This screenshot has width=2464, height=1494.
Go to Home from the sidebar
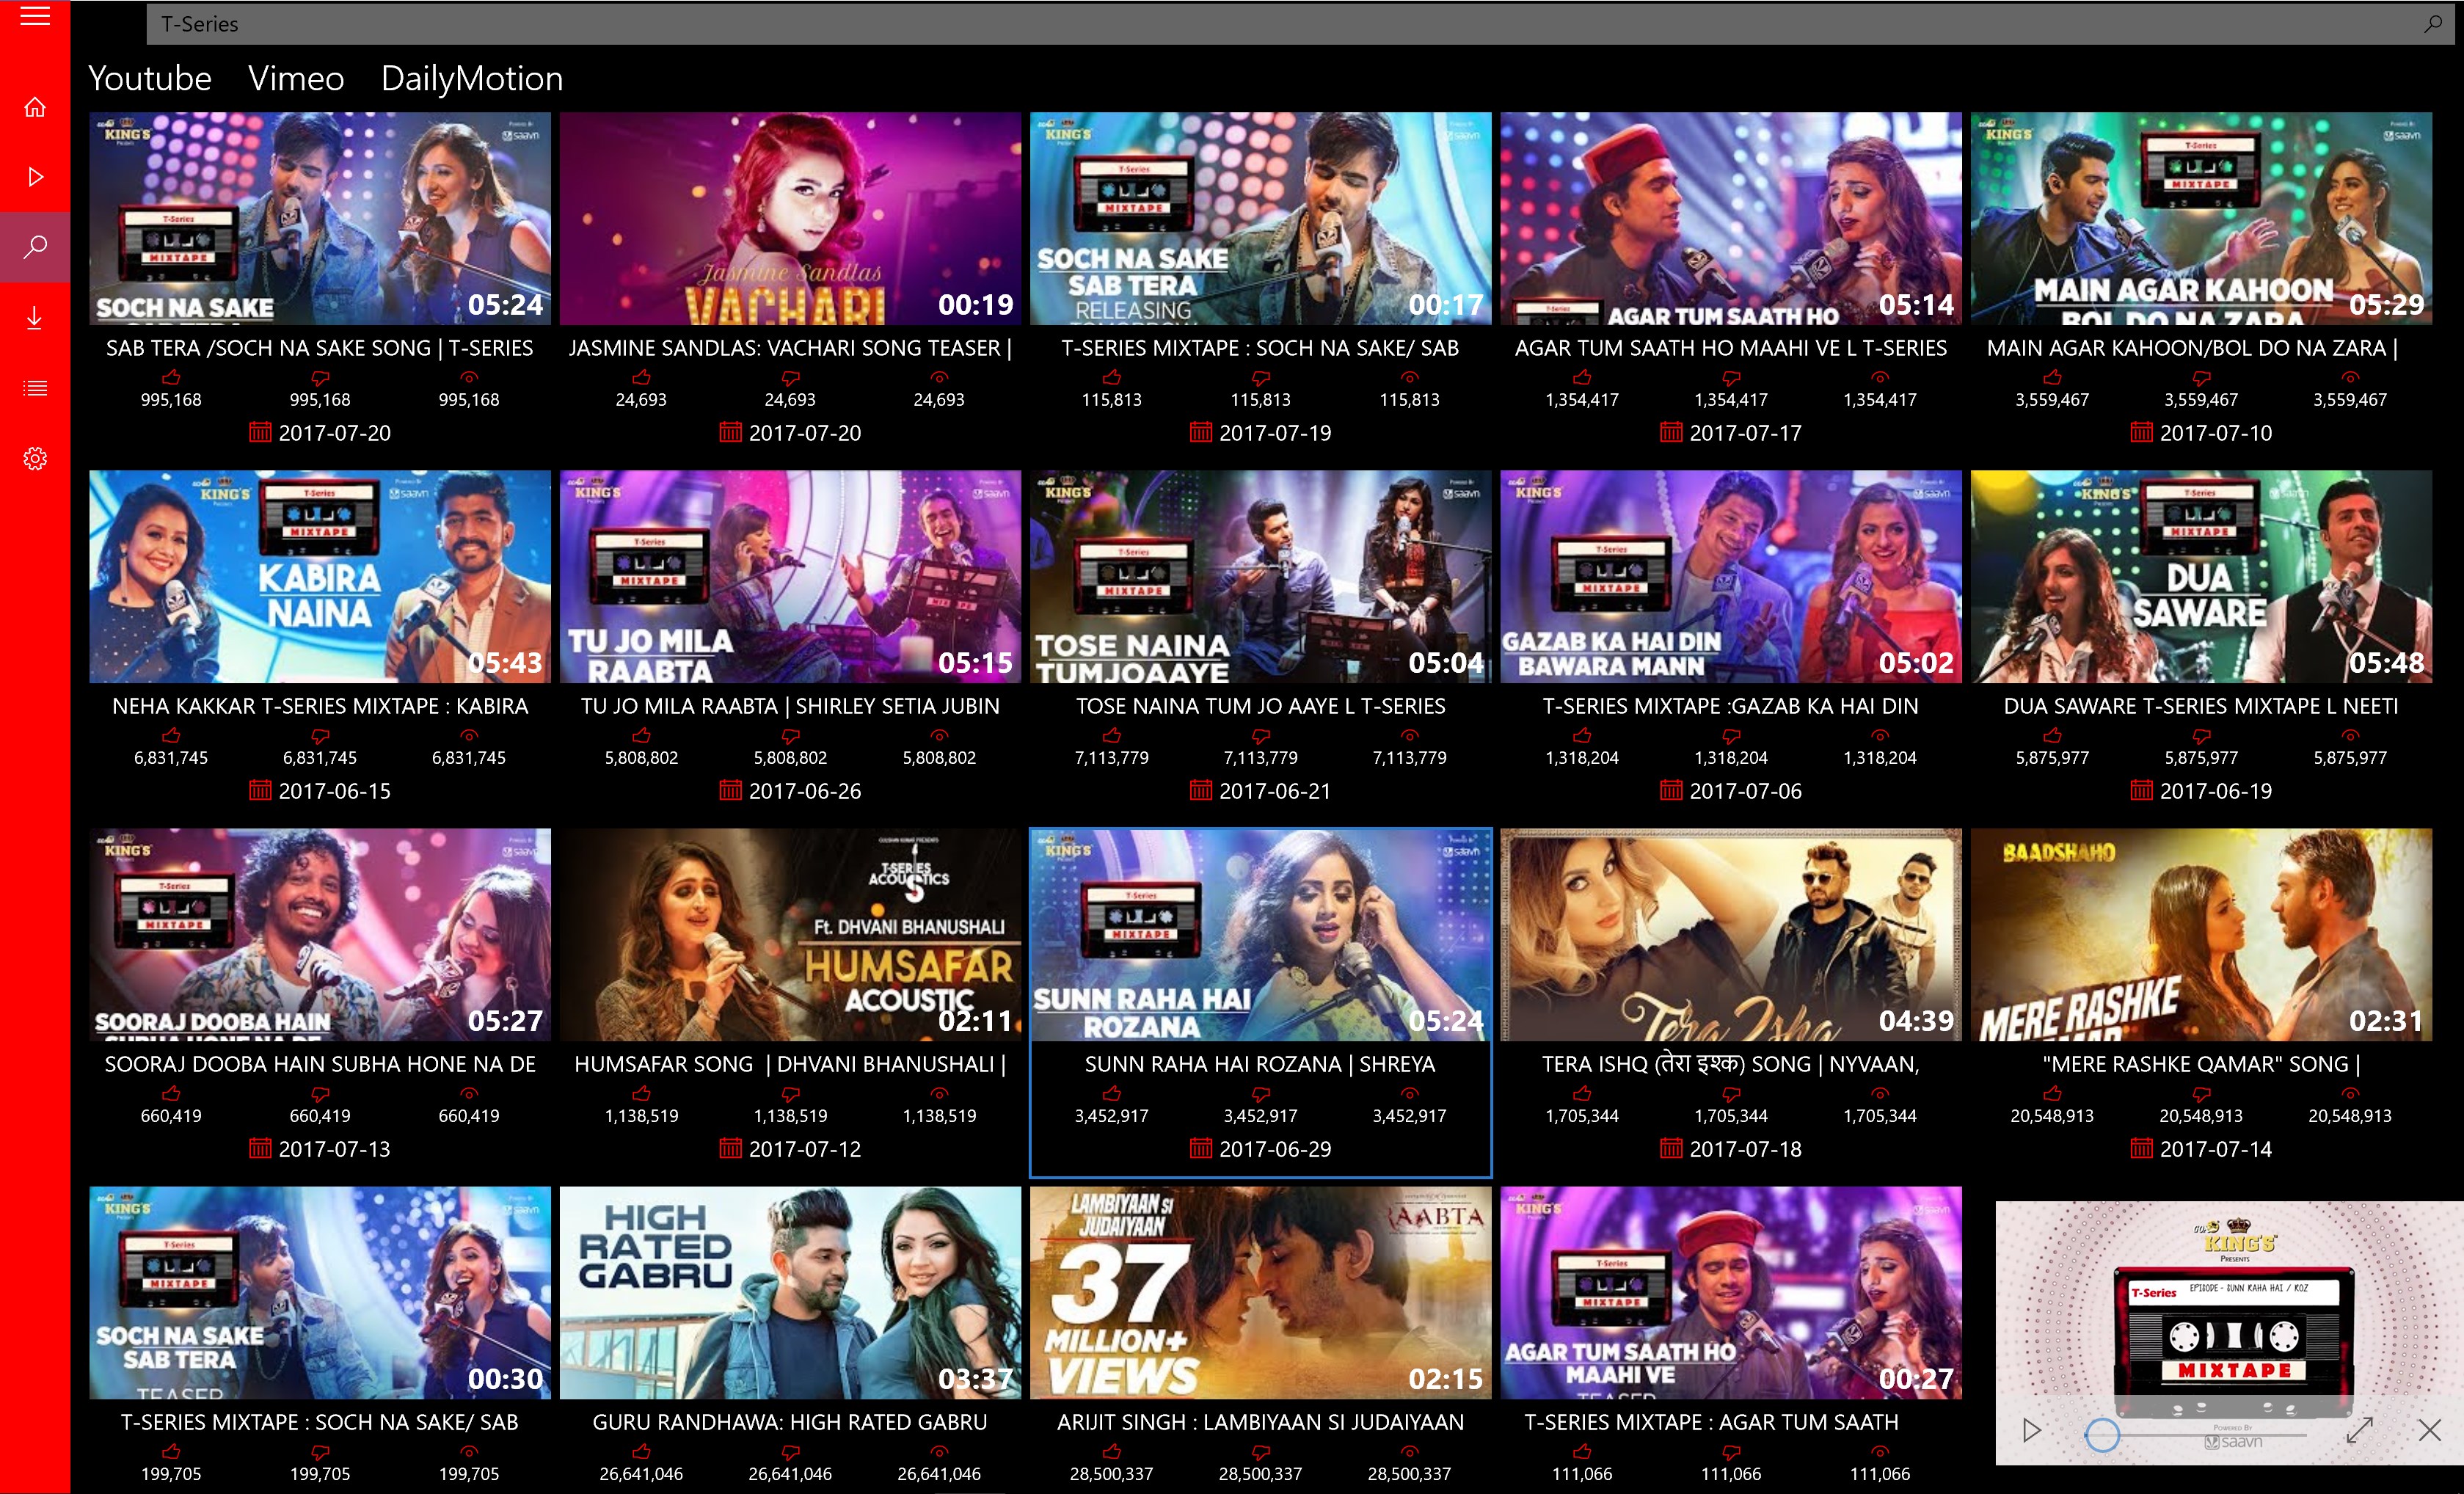coord(35,107)
